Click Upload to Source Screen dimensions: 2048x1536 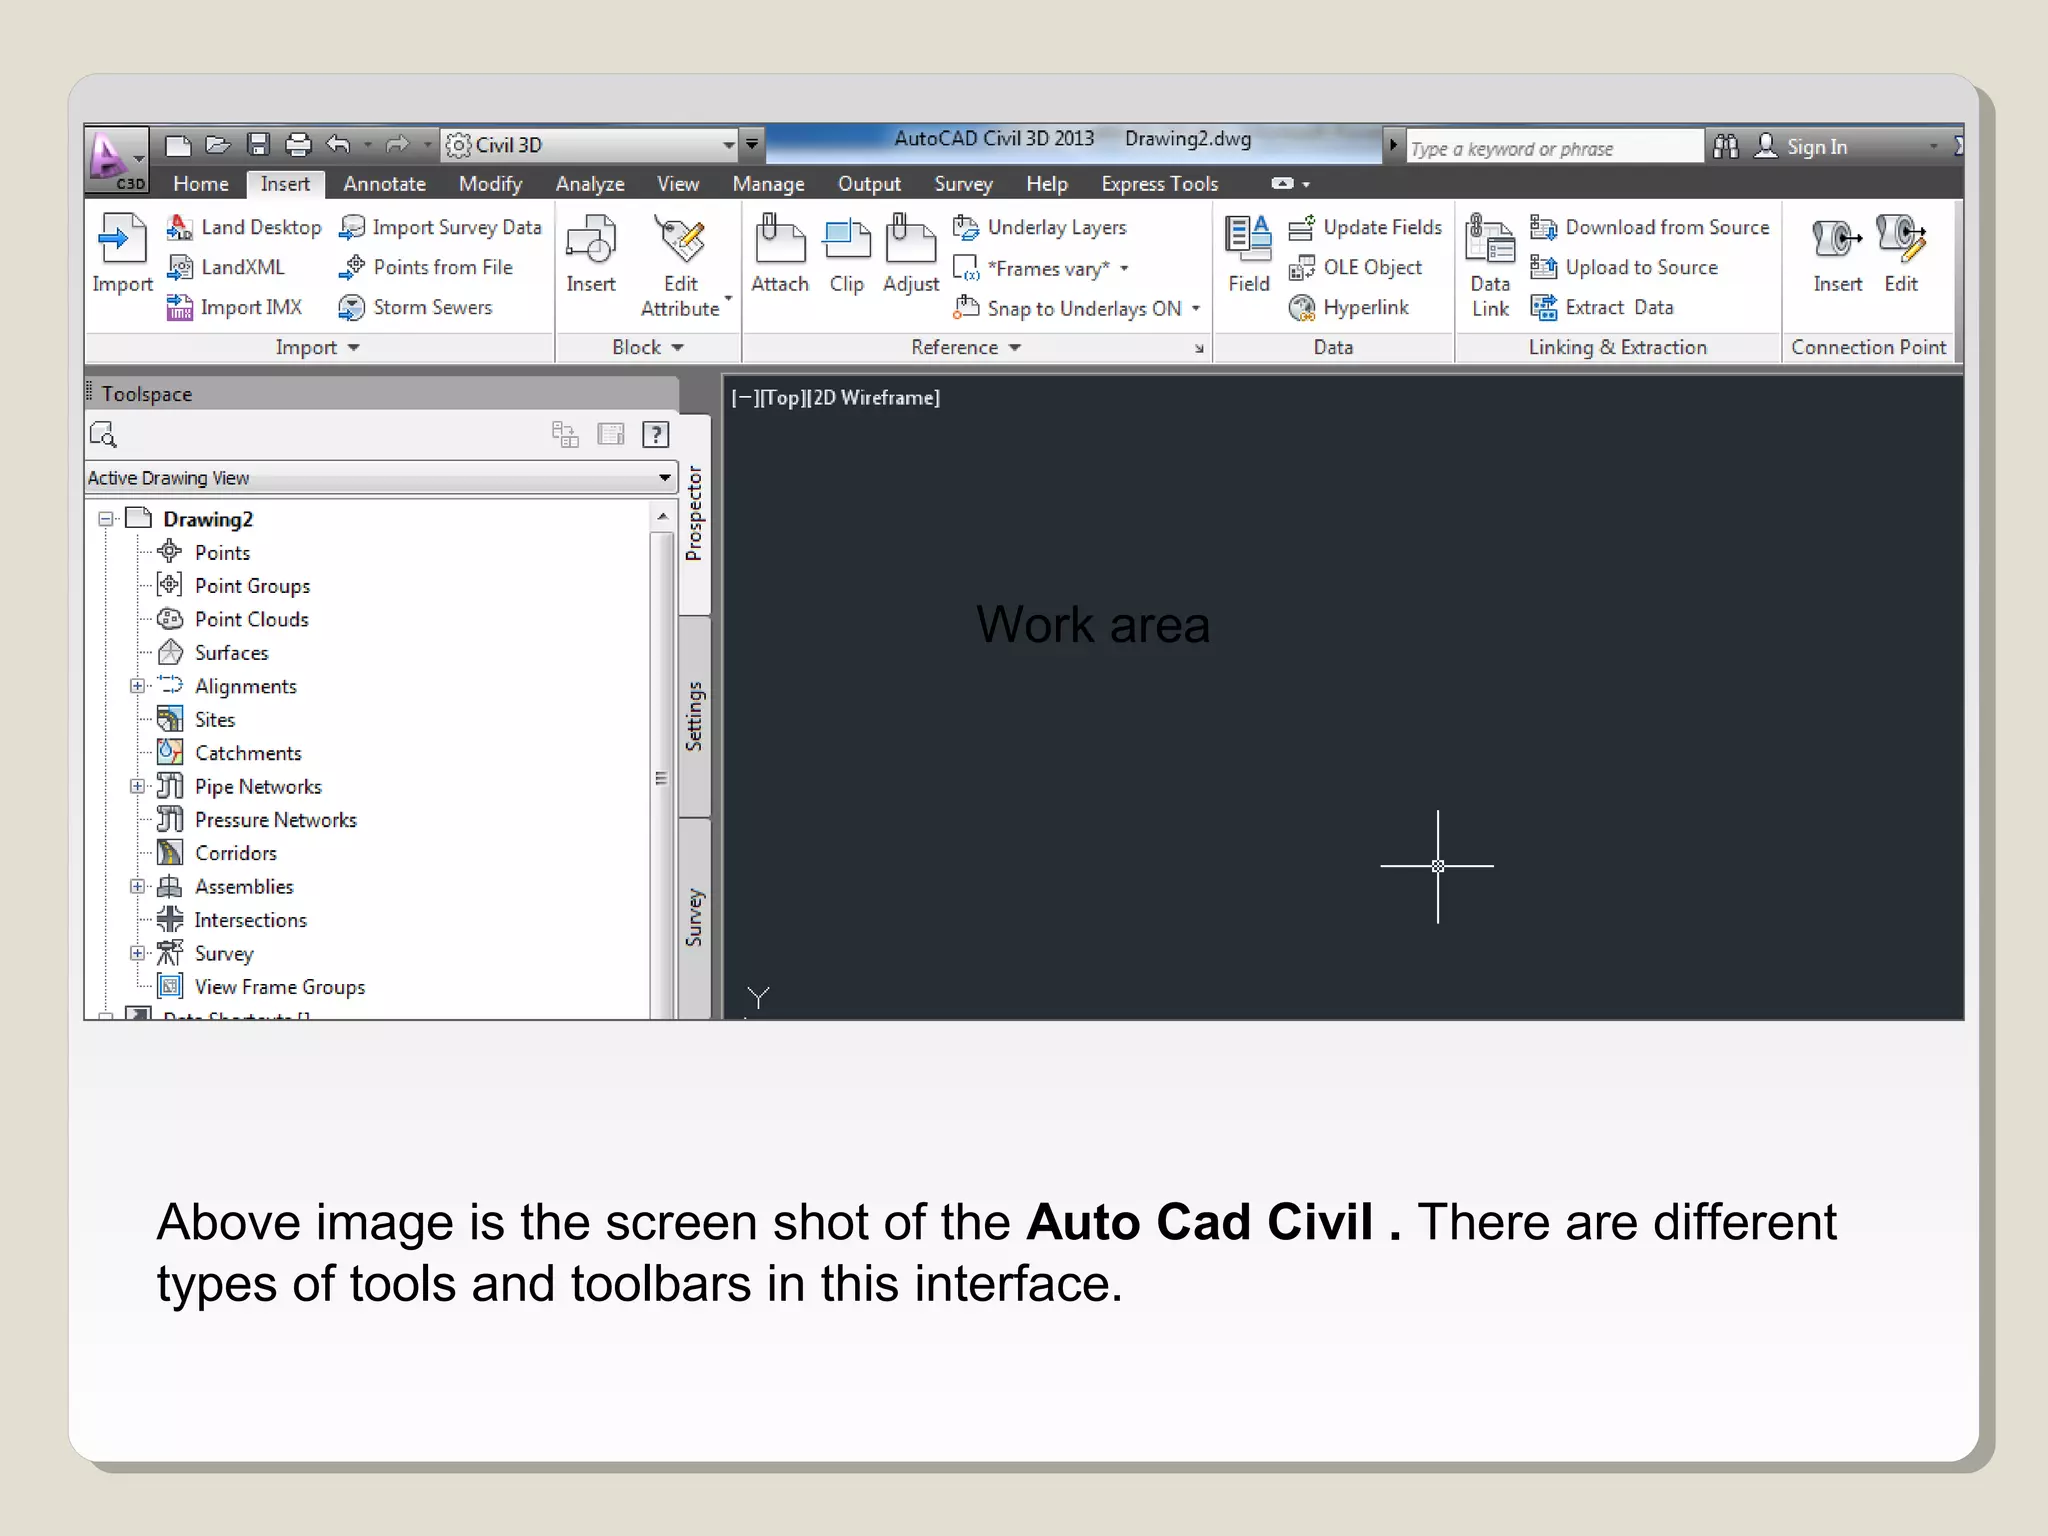click(1624, 268)
